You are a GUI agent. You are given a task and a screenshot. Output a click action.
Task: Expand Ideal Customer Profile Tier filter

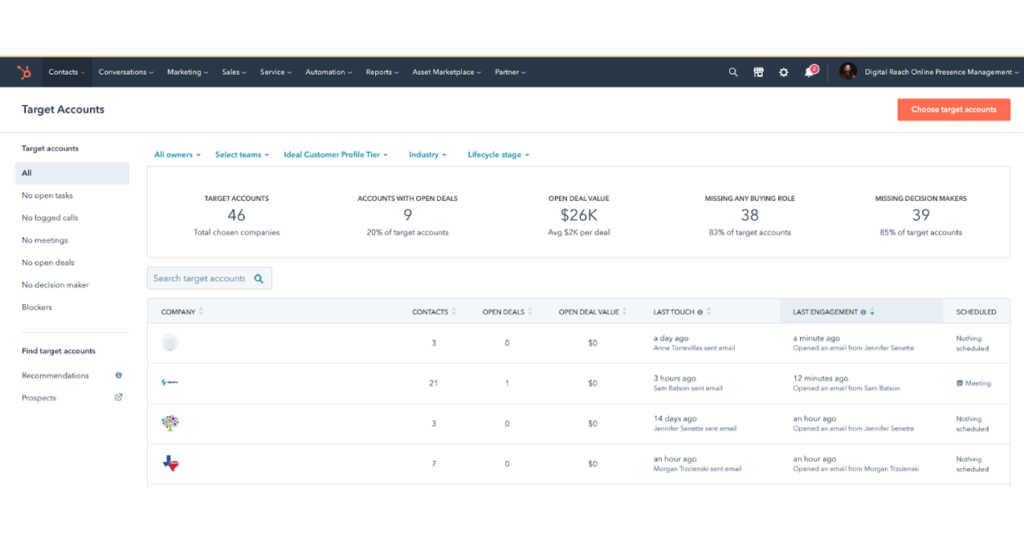(336, 155)
